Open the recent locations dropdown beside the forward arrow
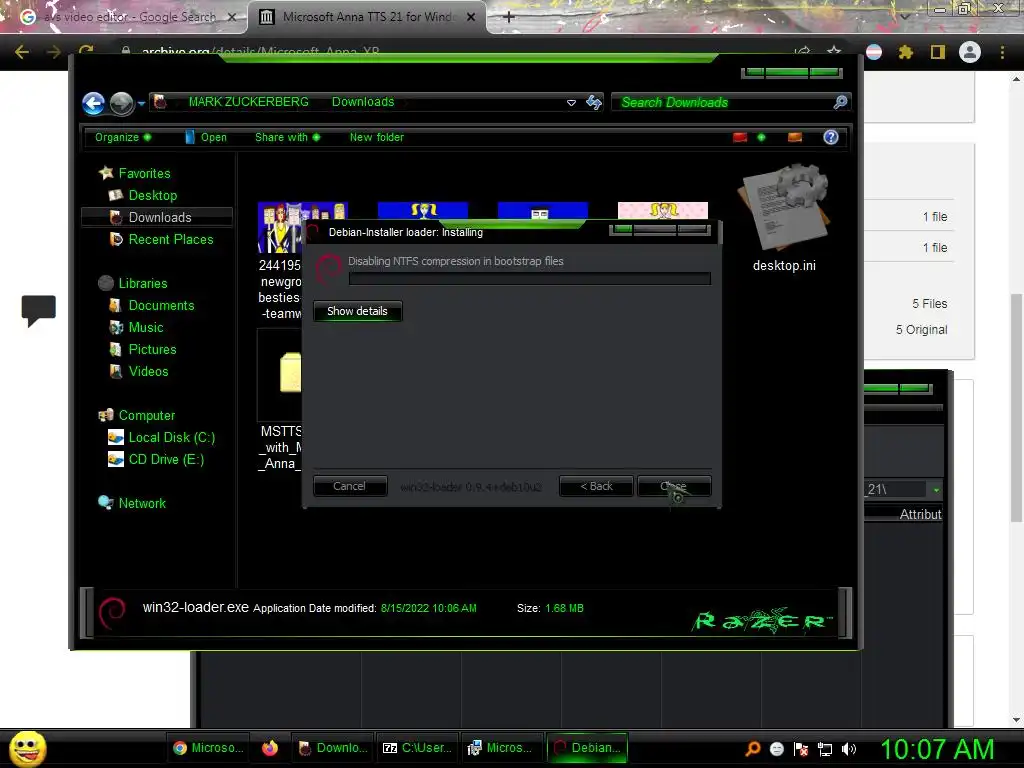This screenshot has height=768, width=1024. [x=141, y=103]
